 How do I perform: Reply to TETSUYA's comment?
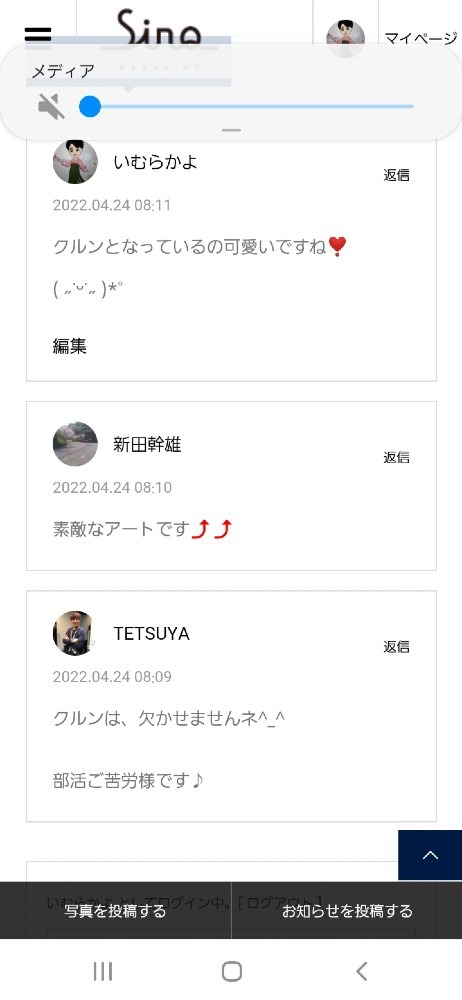(396, 647)
